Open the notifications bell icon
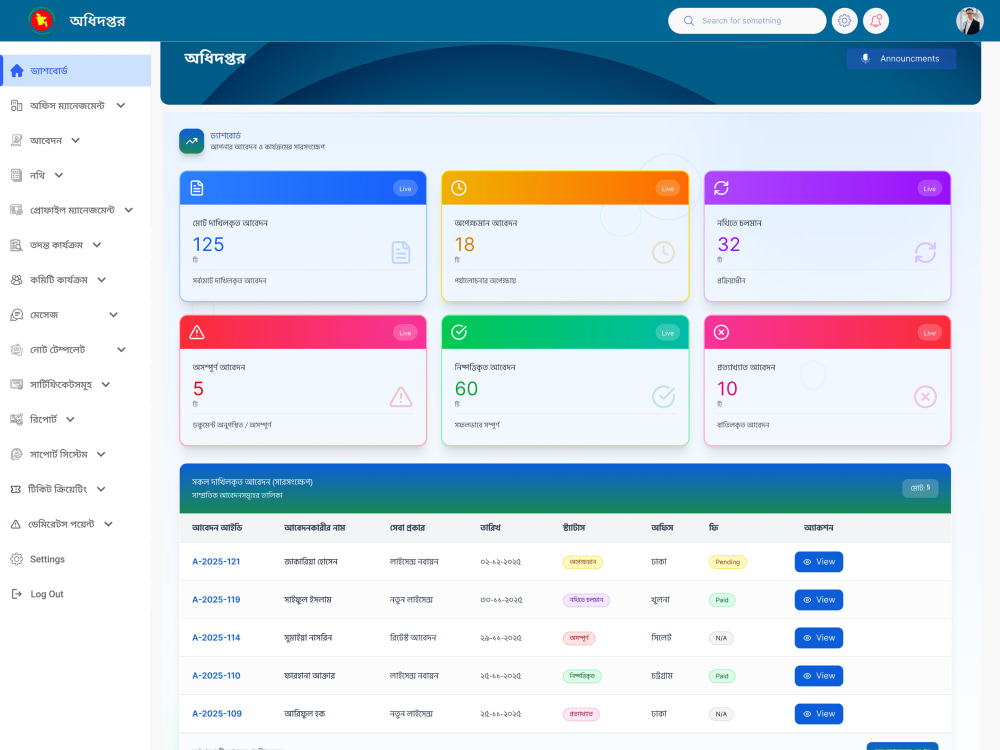This screenshot has width=1000, height=750. click(x=876, y=20)
